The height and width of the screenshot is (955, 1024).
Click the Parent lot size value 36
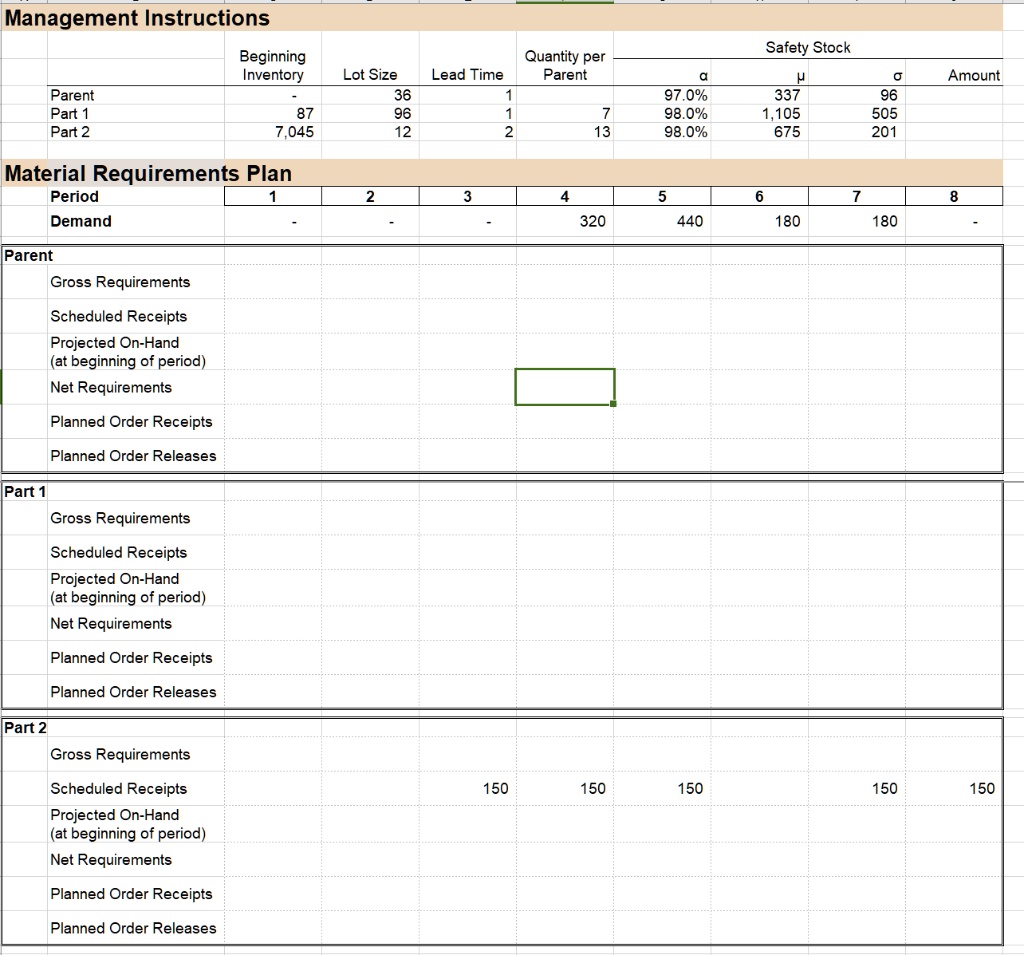(x=402, y=95)
